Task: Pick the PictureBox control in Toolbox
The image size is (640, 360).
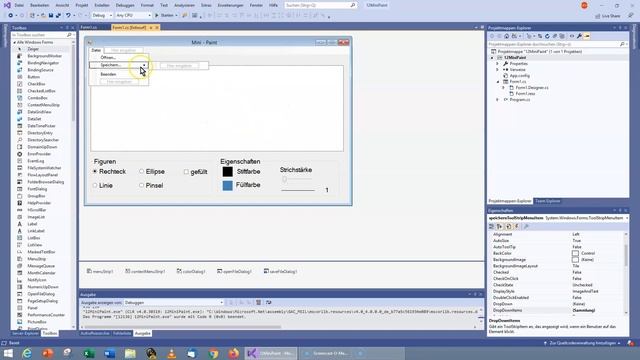Action: point(37,322)
